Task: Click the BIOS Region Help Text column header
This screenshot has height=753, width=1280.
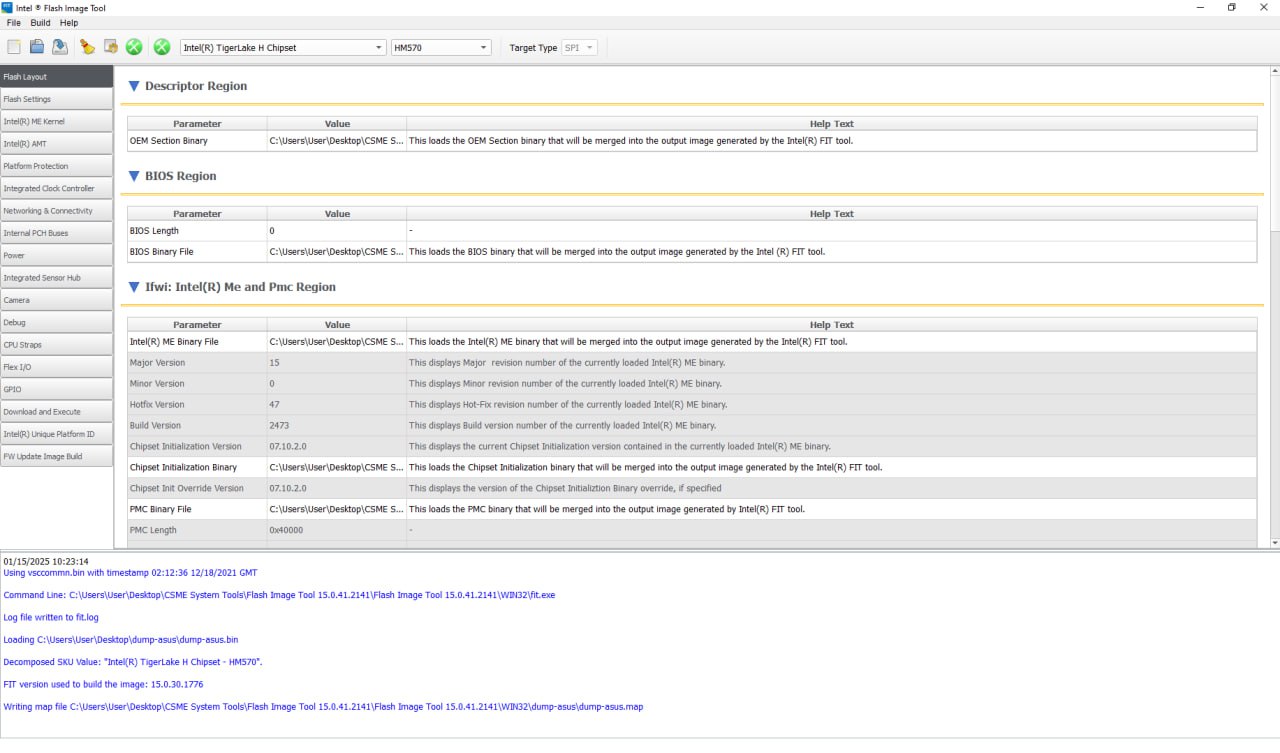Action: coord(832,214)
